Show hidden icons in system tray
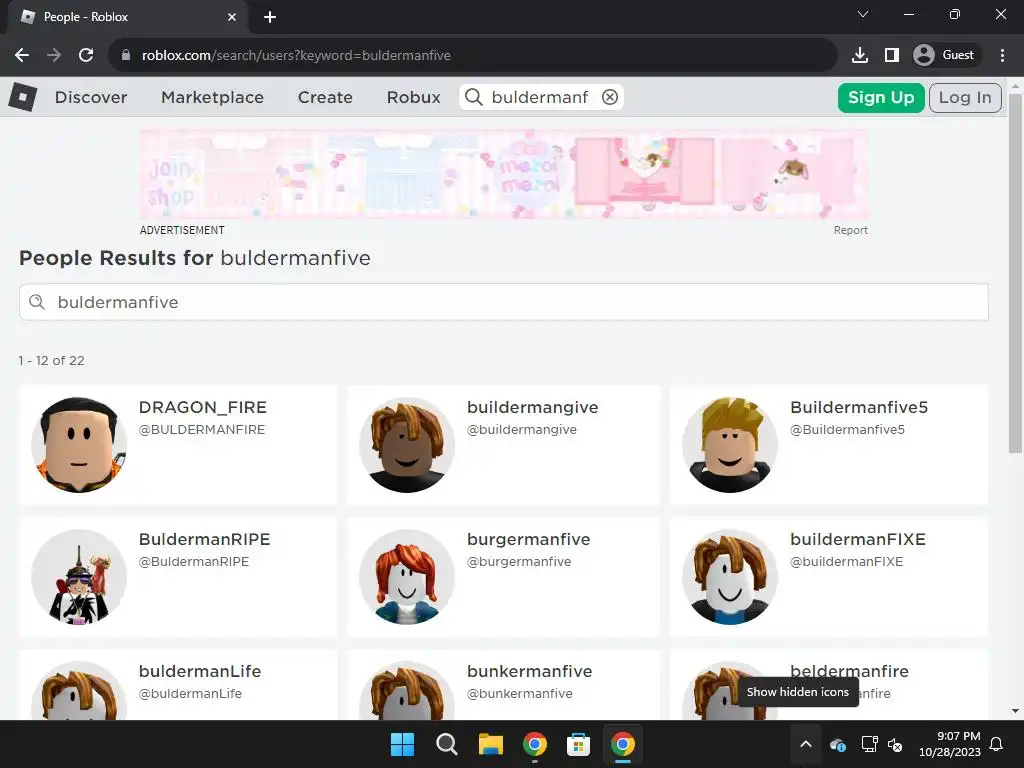This screenshot has width=1024, height=768. click(806, 744)
